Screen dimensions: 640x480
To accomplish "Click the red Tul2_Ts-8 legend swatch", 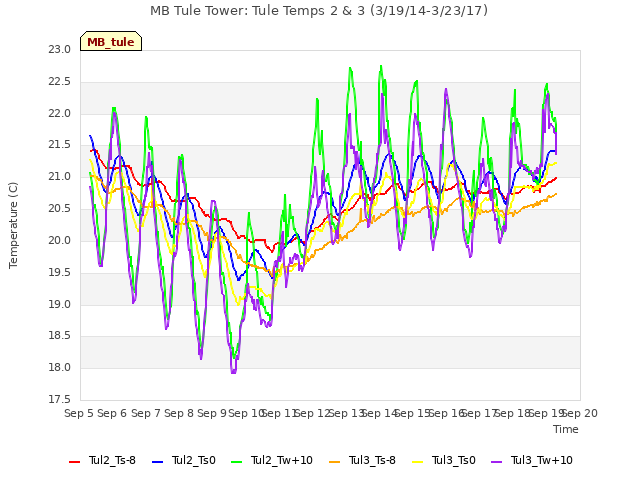I will 75,462.
